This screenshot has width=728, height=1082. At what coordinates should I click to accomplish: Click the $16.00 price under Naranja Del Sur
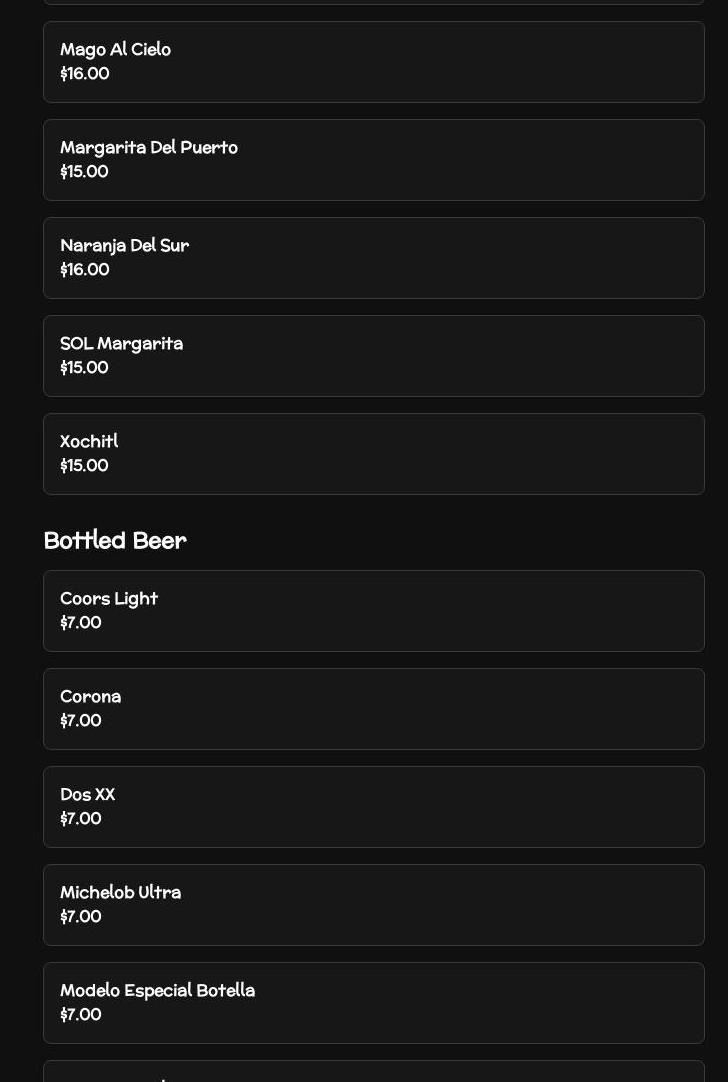coord(85,269)
